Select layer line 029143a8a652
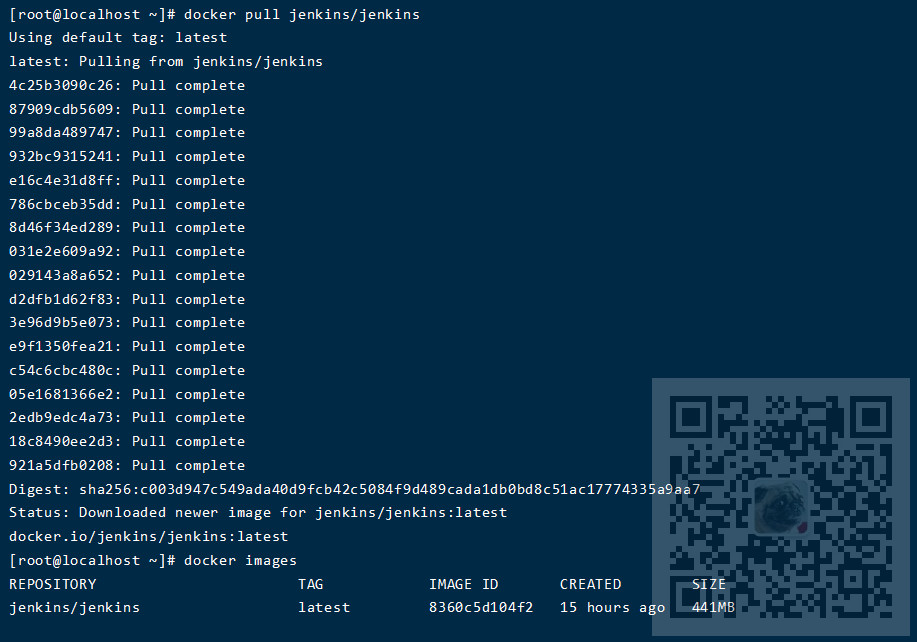 coord(127,275)
